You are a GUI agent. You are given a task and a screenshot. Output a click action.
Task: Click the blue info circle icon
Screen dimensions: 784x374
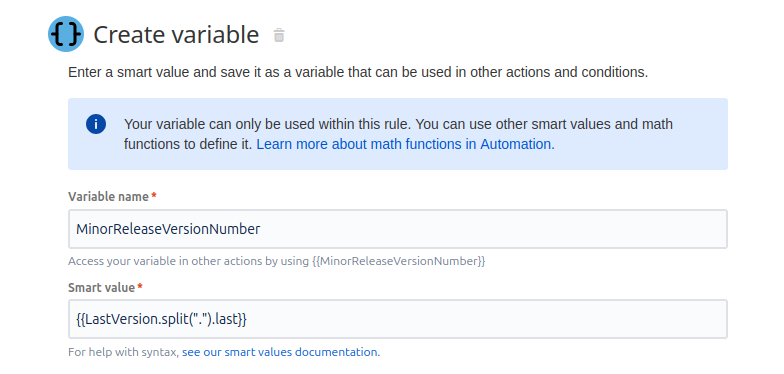coord(96,124)
